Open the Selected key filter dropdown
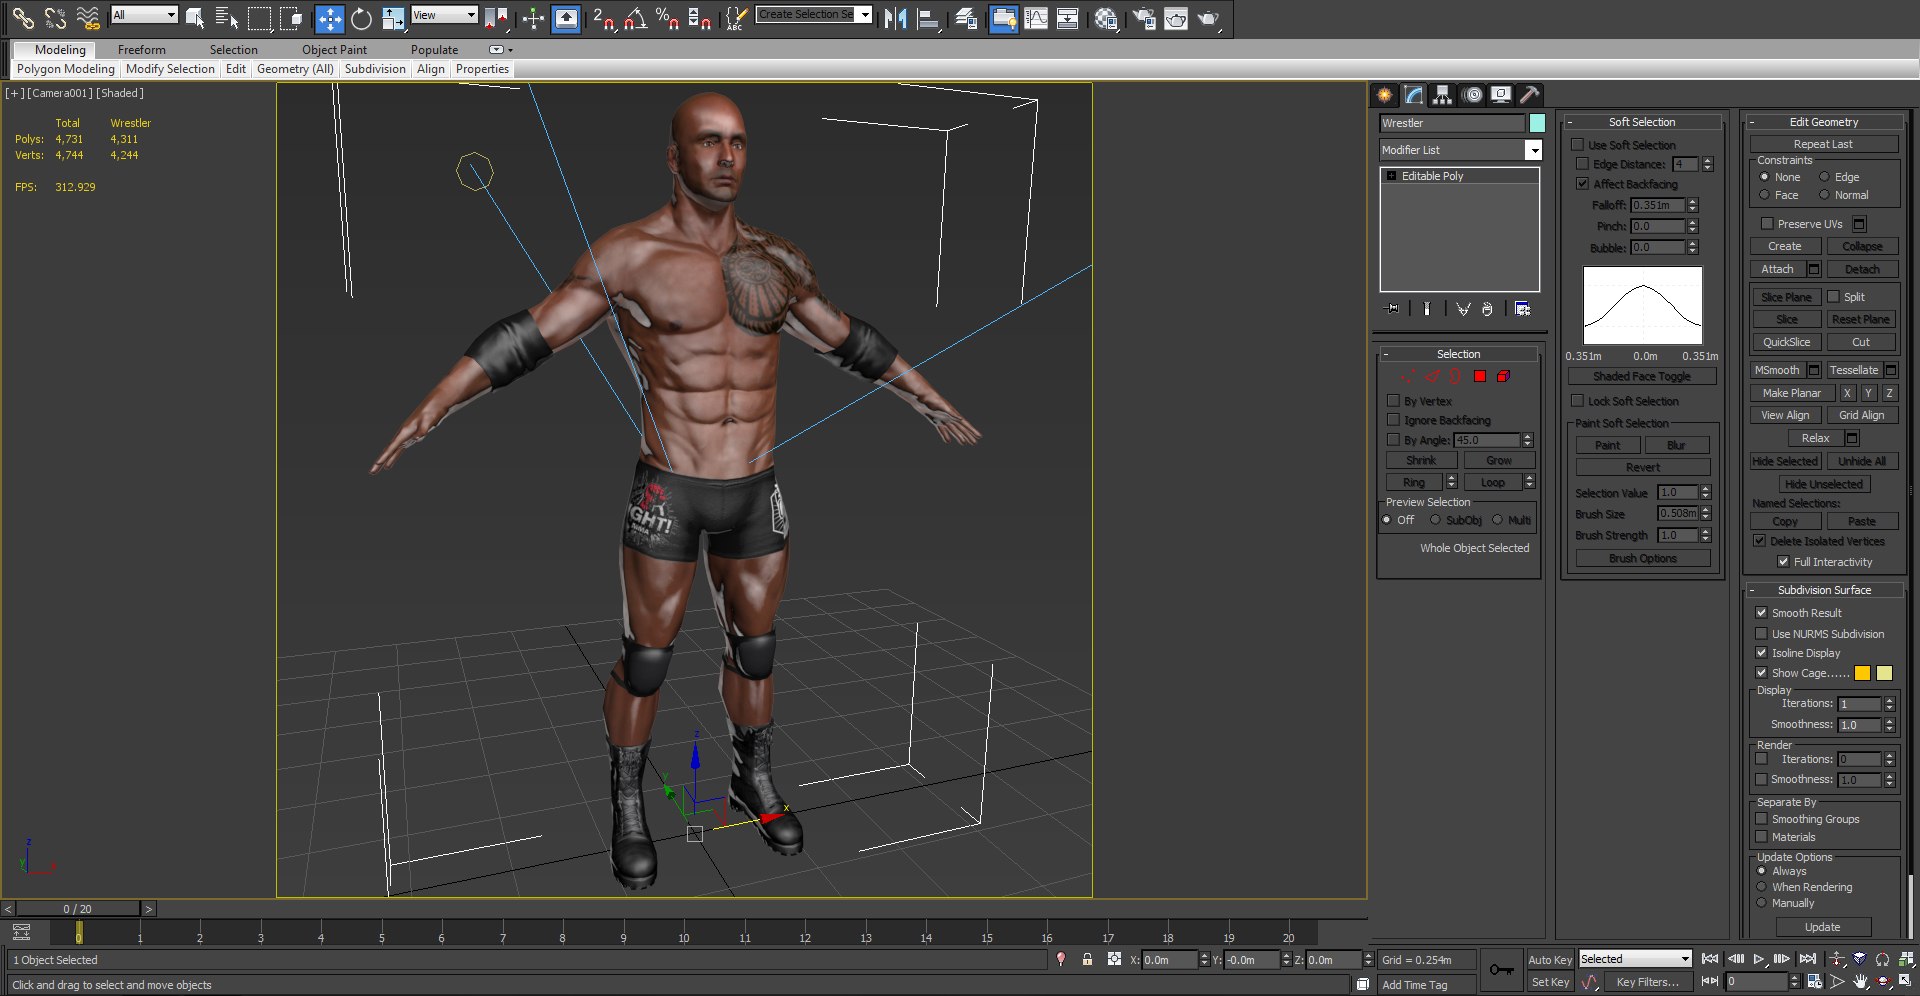The height and width of the screenshot is (996, 1920). coord(1635,959)
